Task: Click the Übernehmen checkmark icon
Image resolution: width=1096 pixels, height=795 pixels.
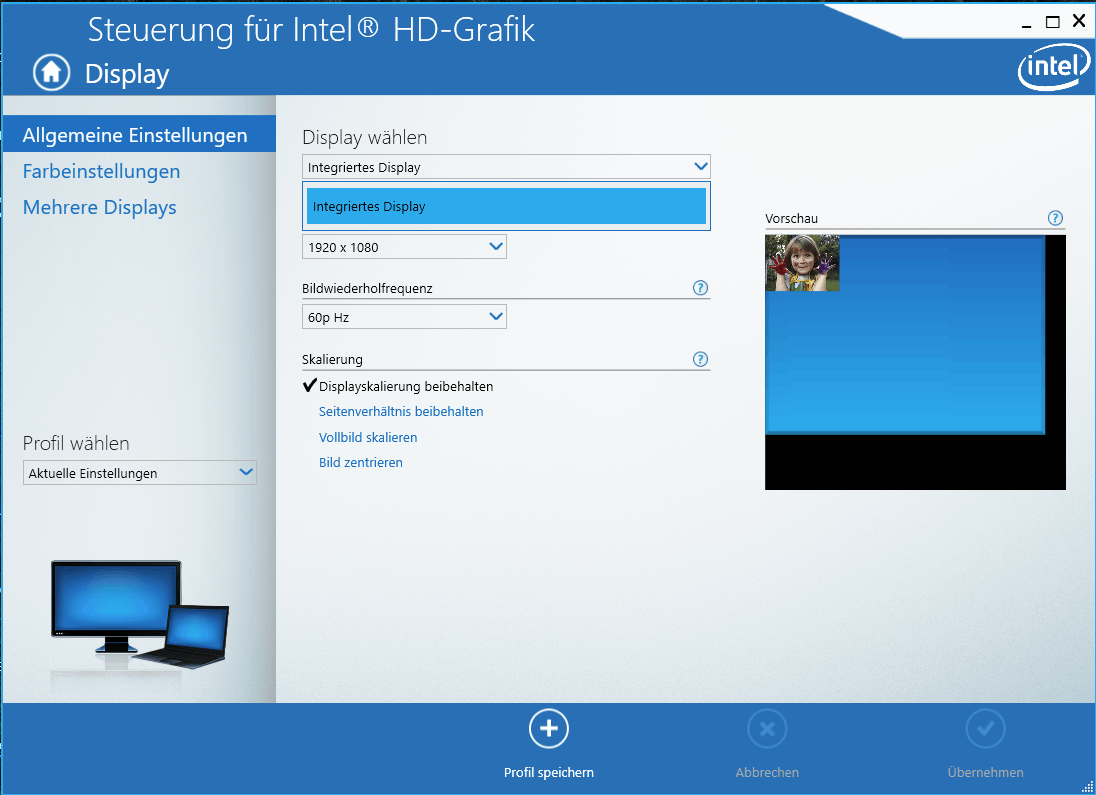Action: (x=986, y=729)
